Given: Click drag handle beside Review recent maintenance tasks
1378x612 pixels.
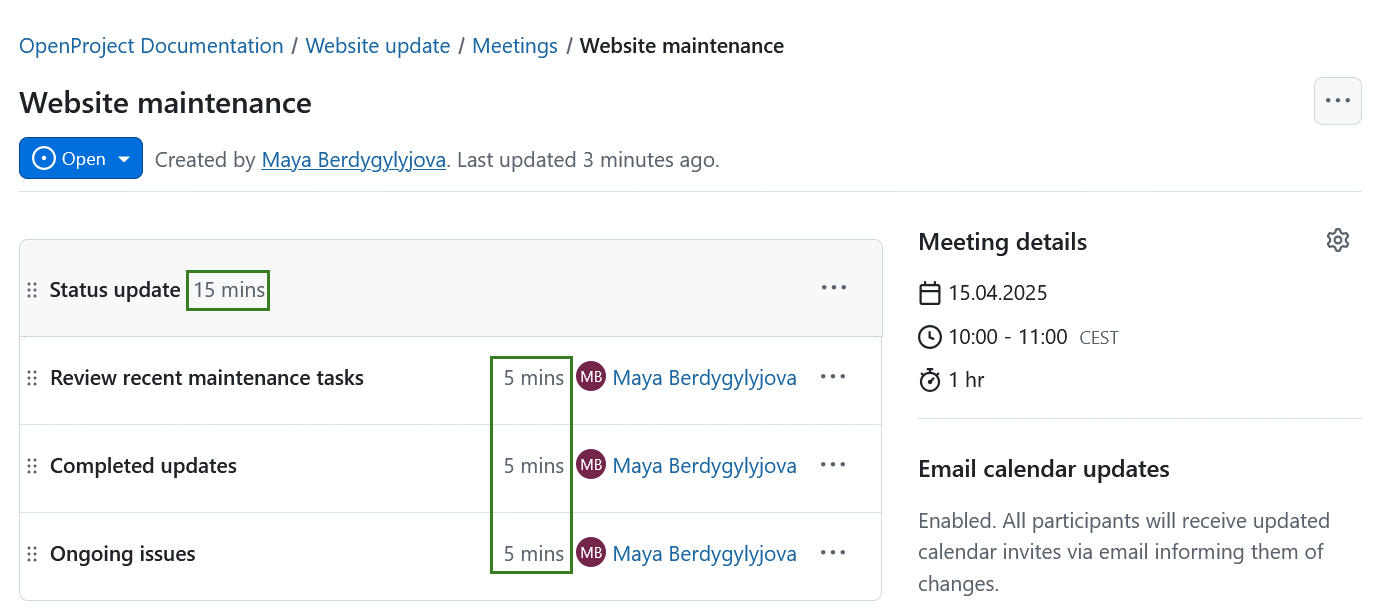Looking at the screenshot, I should pos(32,378).
